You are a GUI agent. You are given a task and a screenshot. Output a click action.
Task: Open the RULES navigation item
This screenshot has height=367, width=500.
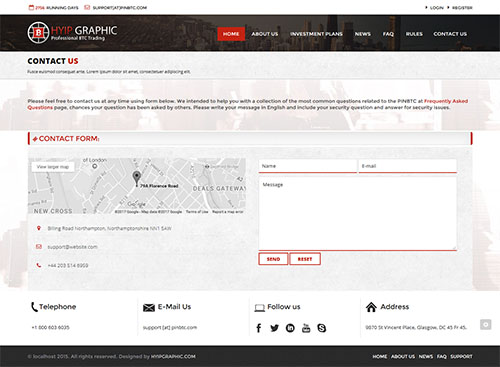(x=414, y=34)
